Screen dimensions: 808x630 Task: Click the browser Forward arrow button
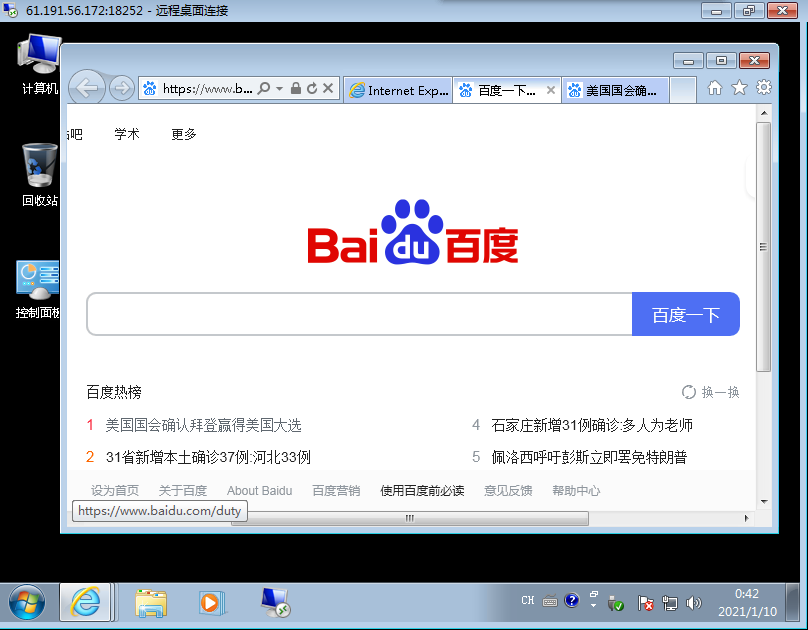point(122,89)
